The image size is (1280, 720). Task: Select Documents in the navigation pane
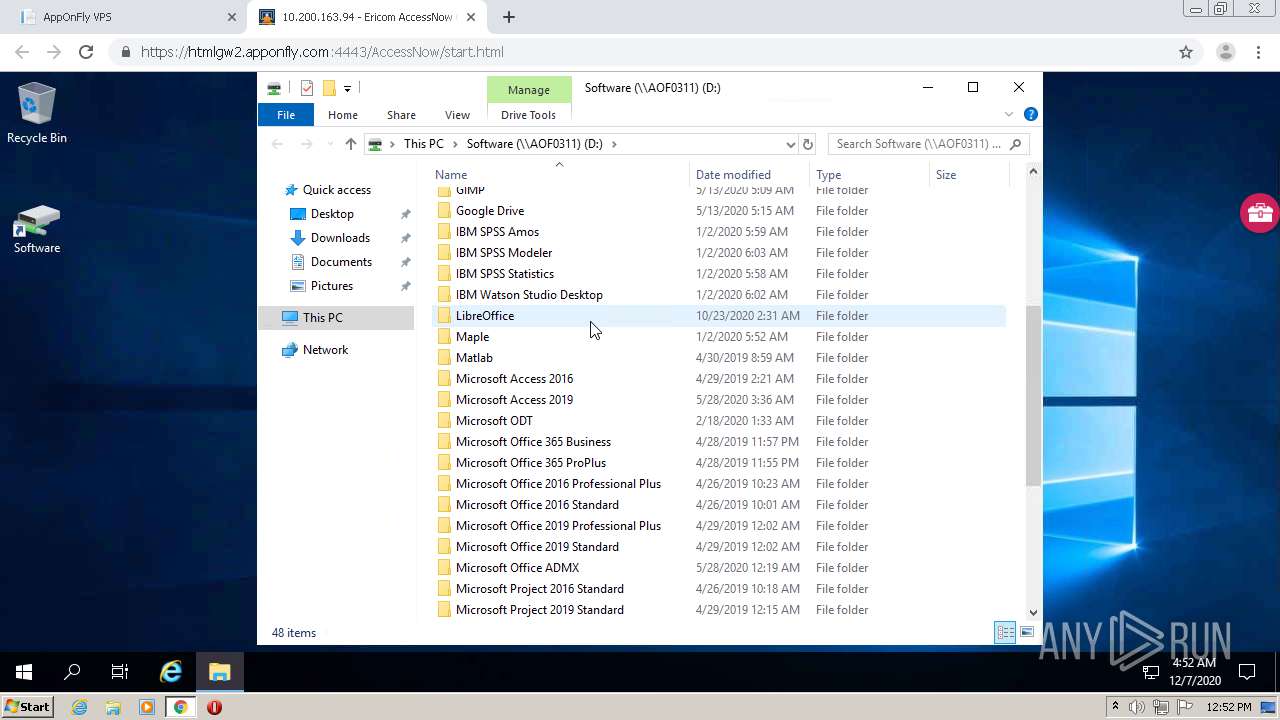click(341, 262)
